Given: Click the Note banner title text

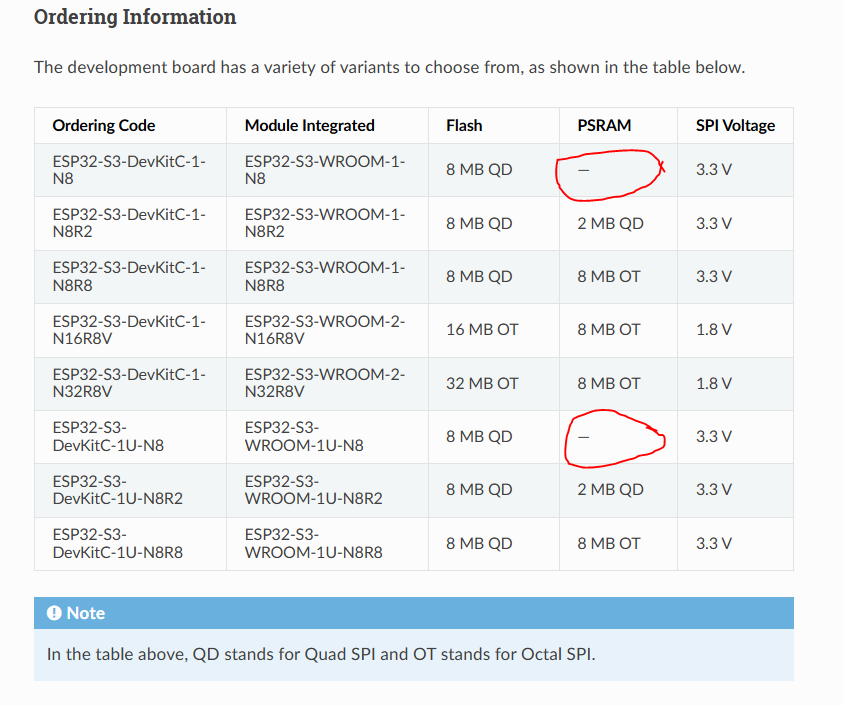Looking at the screenshot, I should 88,613.
